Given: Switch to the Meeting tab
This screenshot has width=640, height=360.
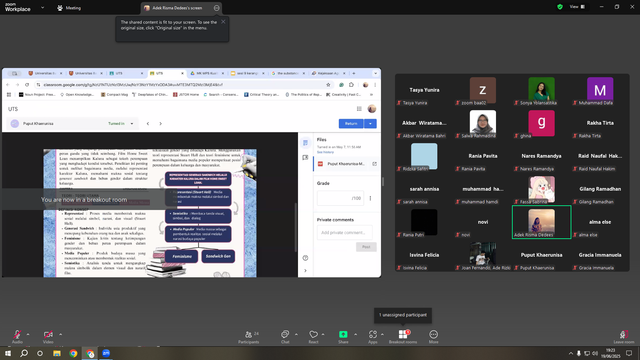Looking at the screenshot, I should coord(69,8).
